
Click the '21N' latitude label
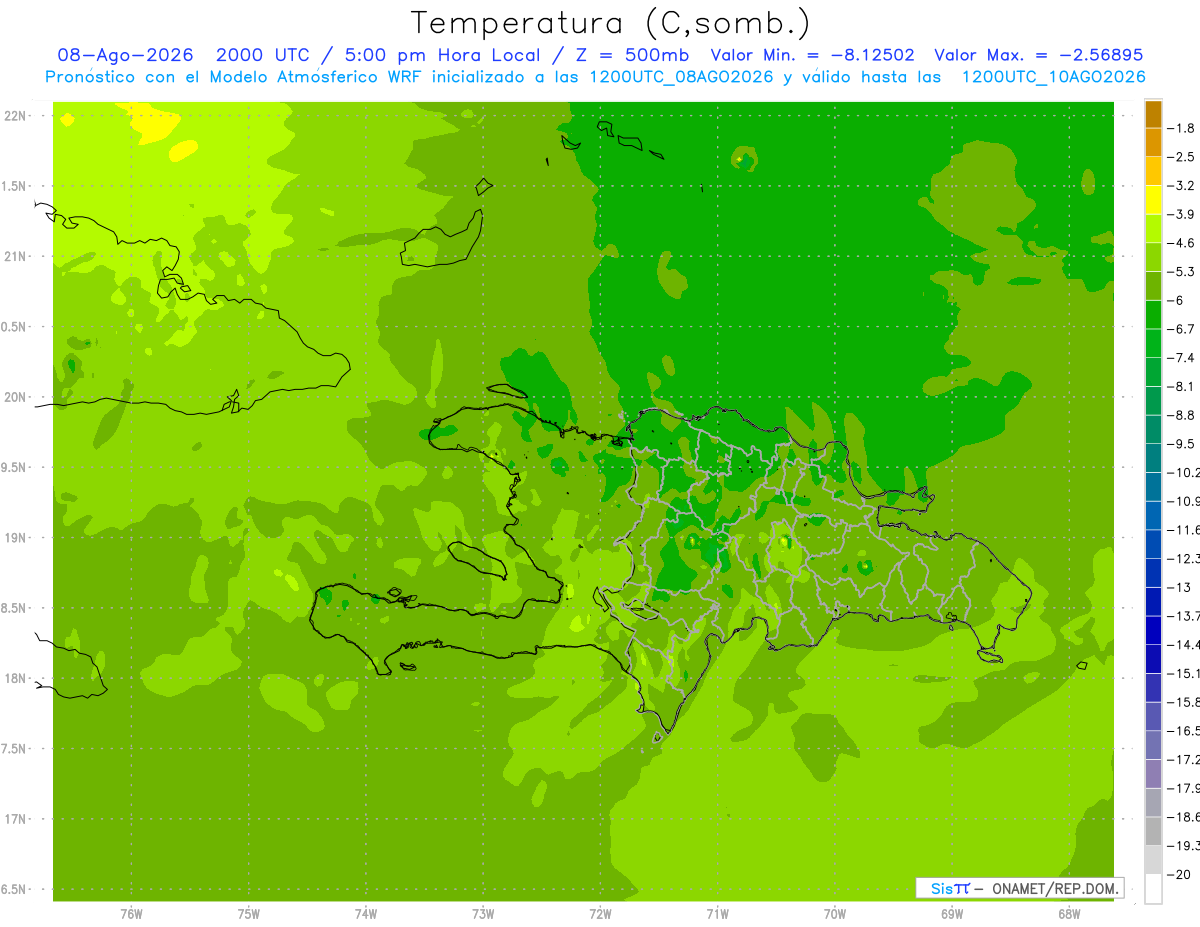tap(15, 256)
